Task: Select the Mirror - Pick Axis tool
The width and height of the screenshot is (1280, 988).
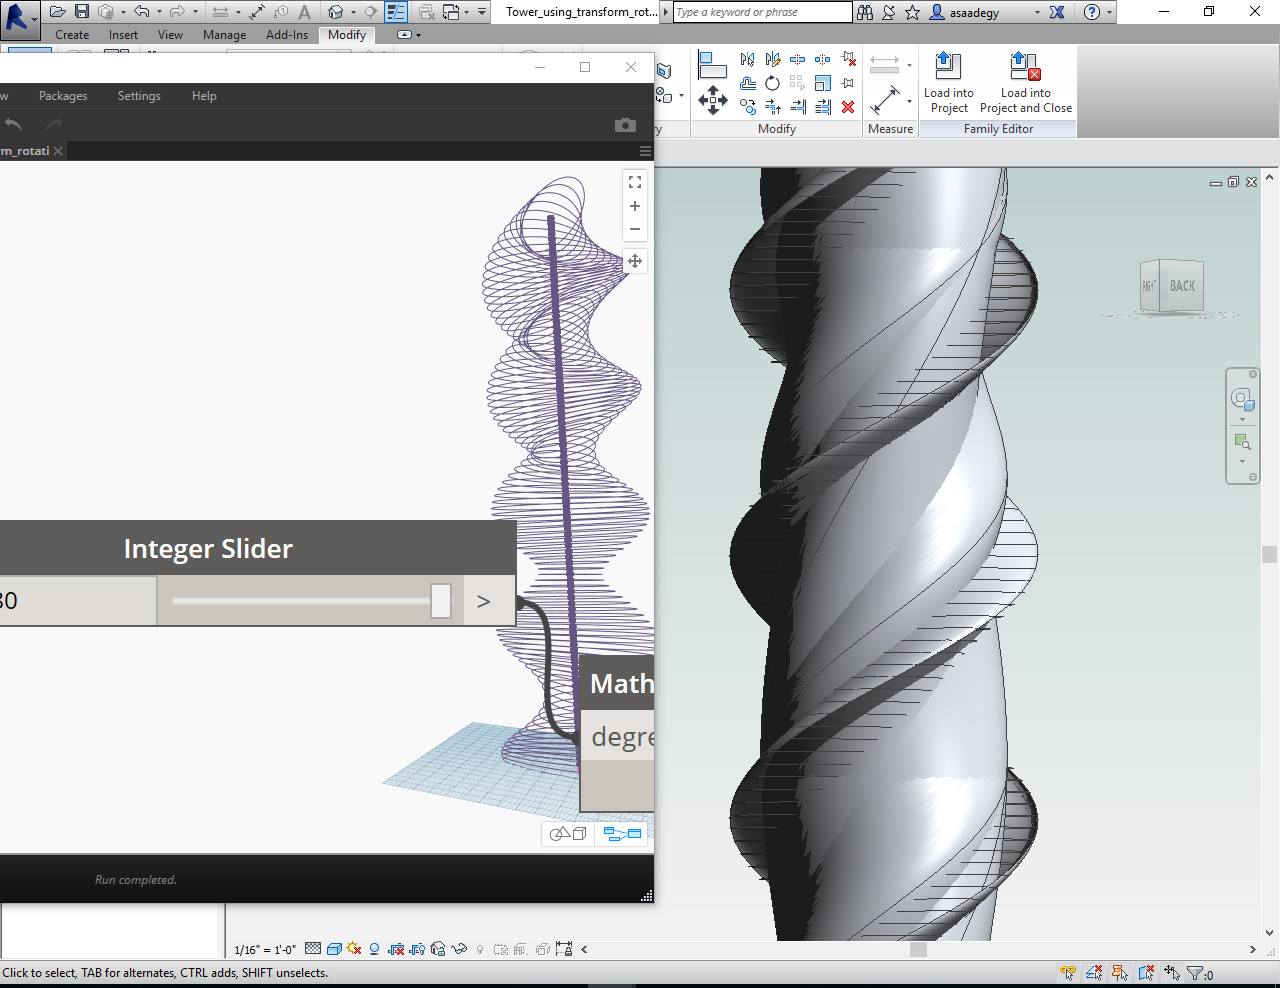Action: 747,60
